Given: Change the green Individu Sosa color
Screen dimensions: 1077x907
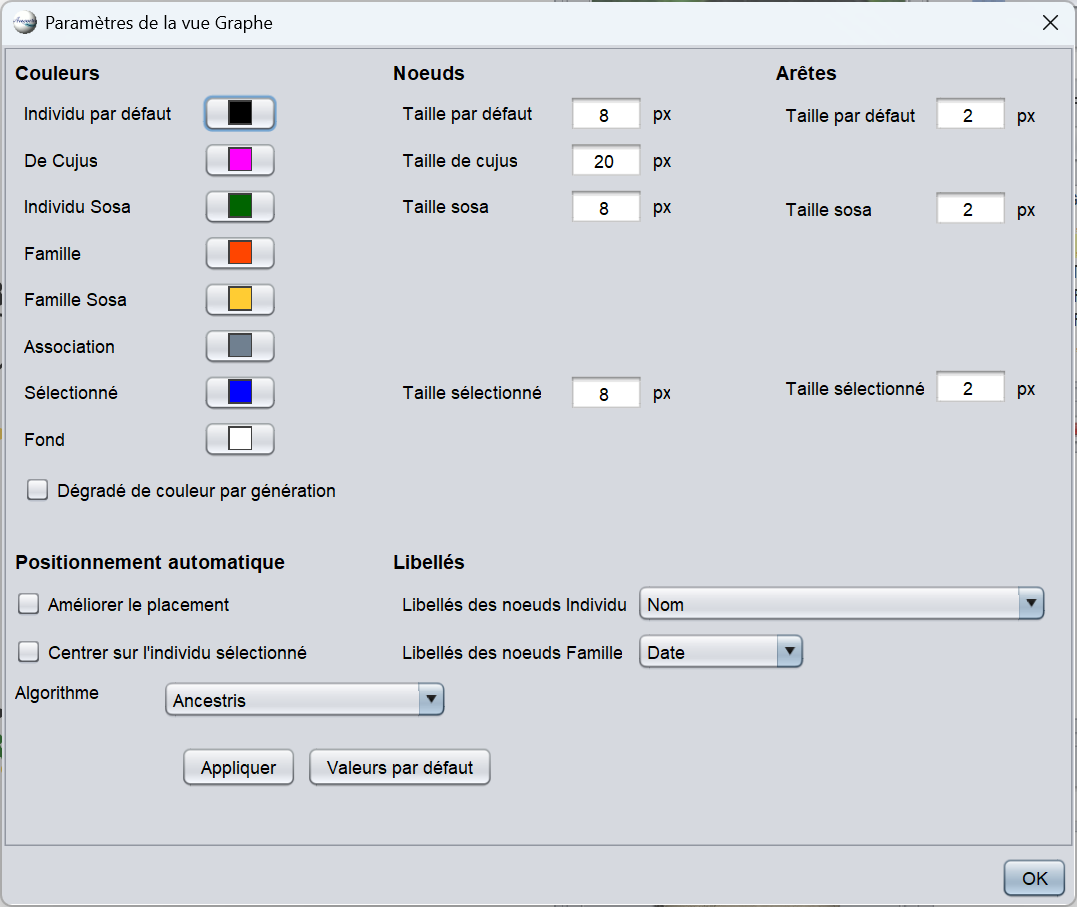Looking at the screenshot, I should pos(240,206).
